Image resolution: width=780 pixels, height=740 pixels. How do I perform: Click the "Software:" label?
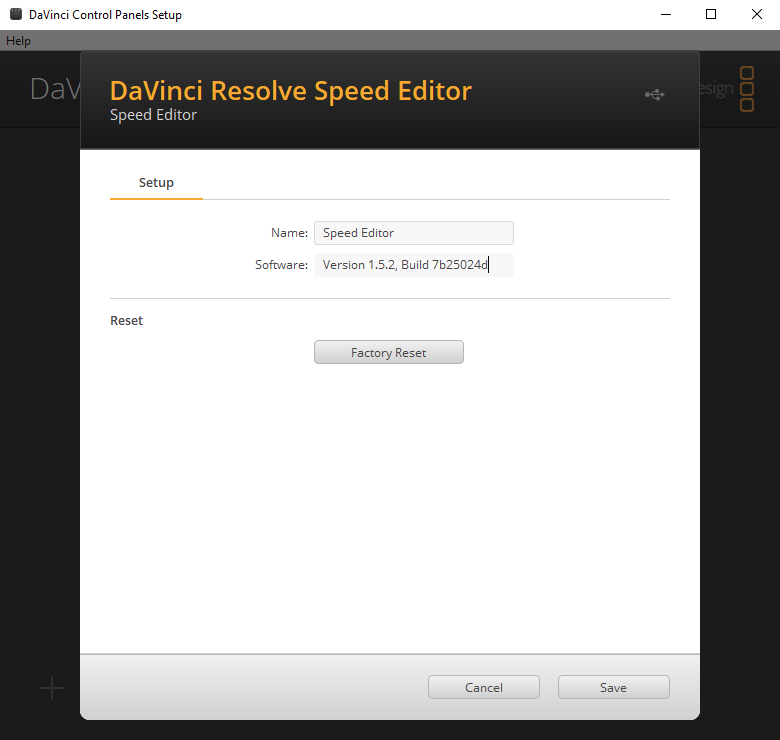point(281,265)
